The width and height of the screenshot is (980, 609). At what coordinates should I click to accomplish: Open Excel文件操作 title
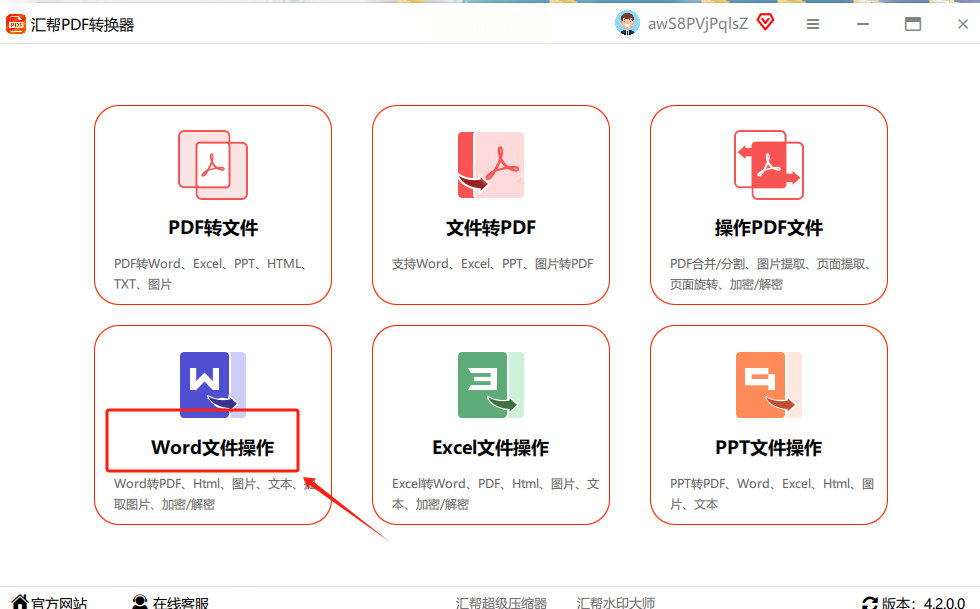(491, 448)
